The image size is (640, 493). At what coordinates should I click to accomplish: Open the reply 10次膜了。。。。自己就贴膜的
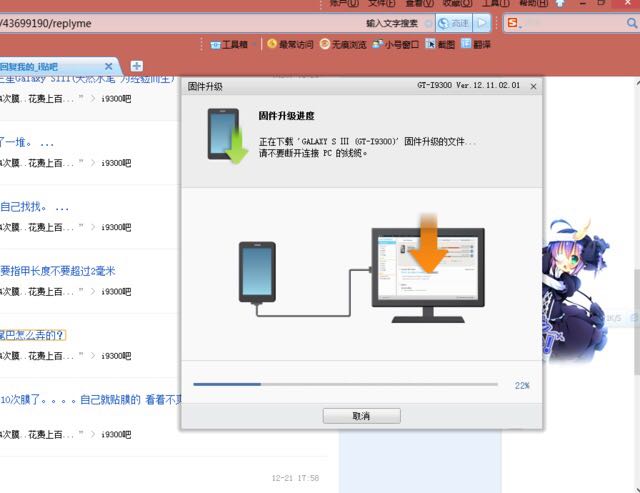pos(91,400)
